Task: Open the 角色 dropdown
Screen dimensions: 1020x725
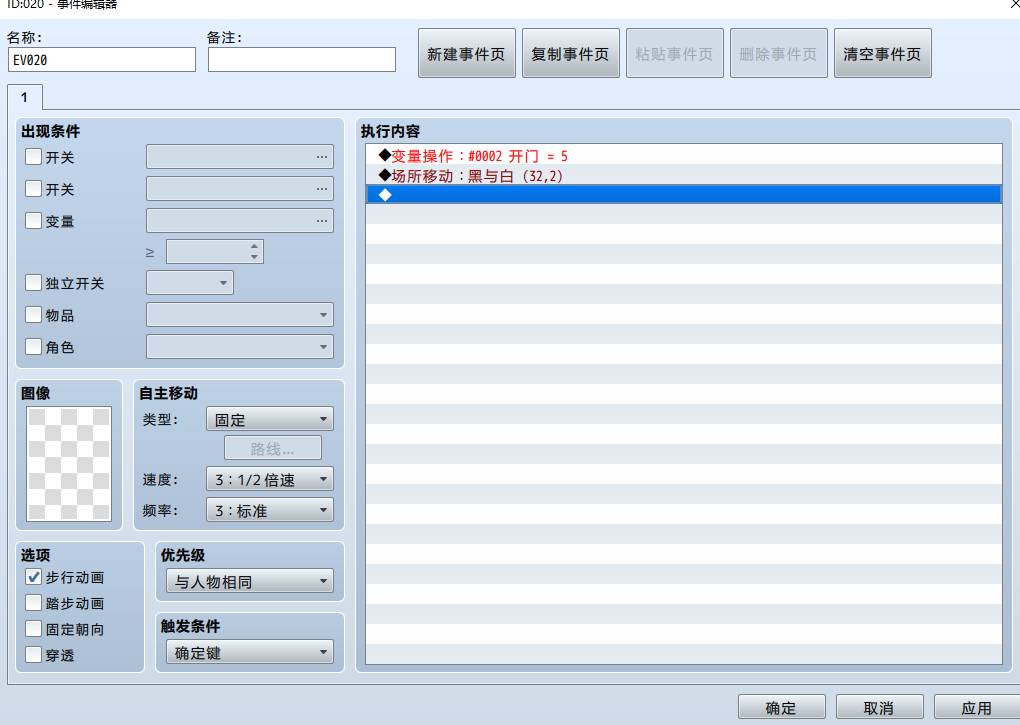Action: 240,347
